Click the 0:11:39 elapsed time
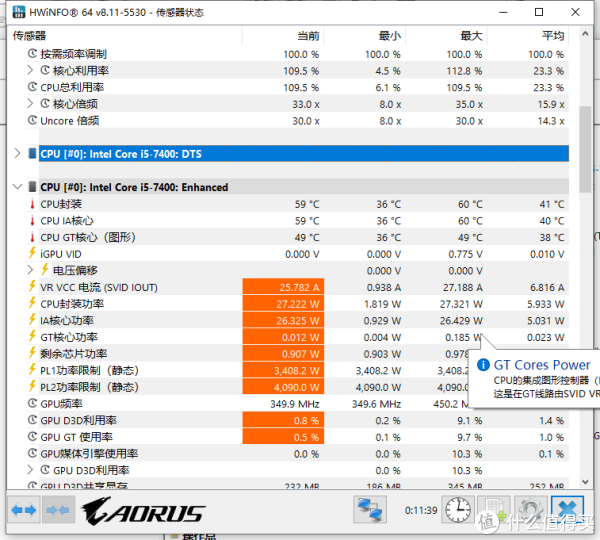Image resolution: width=600 pixels, height=540 pixels. point(421,510)
